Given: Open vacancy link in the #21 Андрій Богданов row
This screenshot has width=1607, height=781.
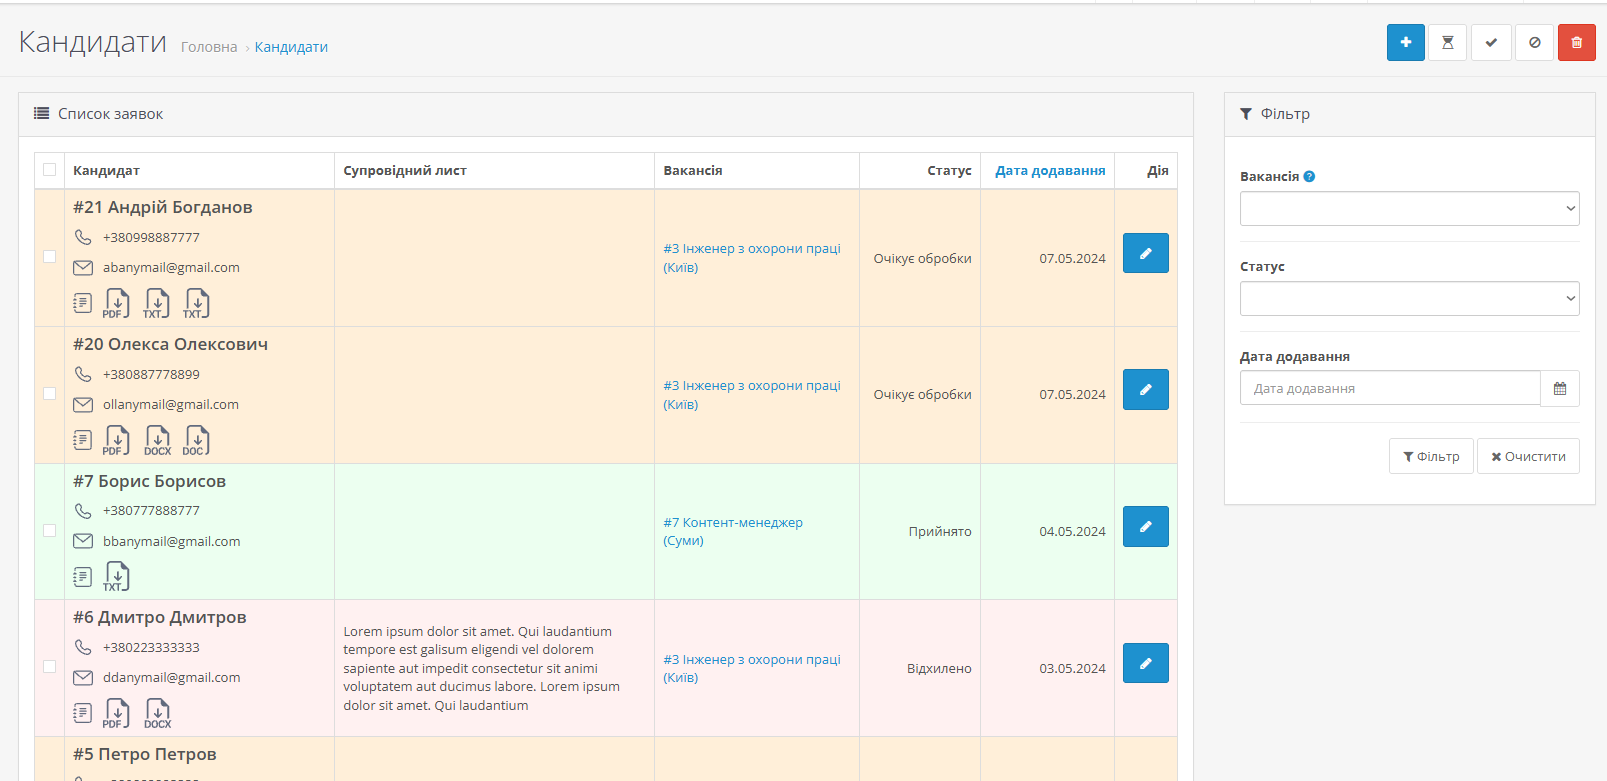Looking at the screenshot, I should [752, 258].
